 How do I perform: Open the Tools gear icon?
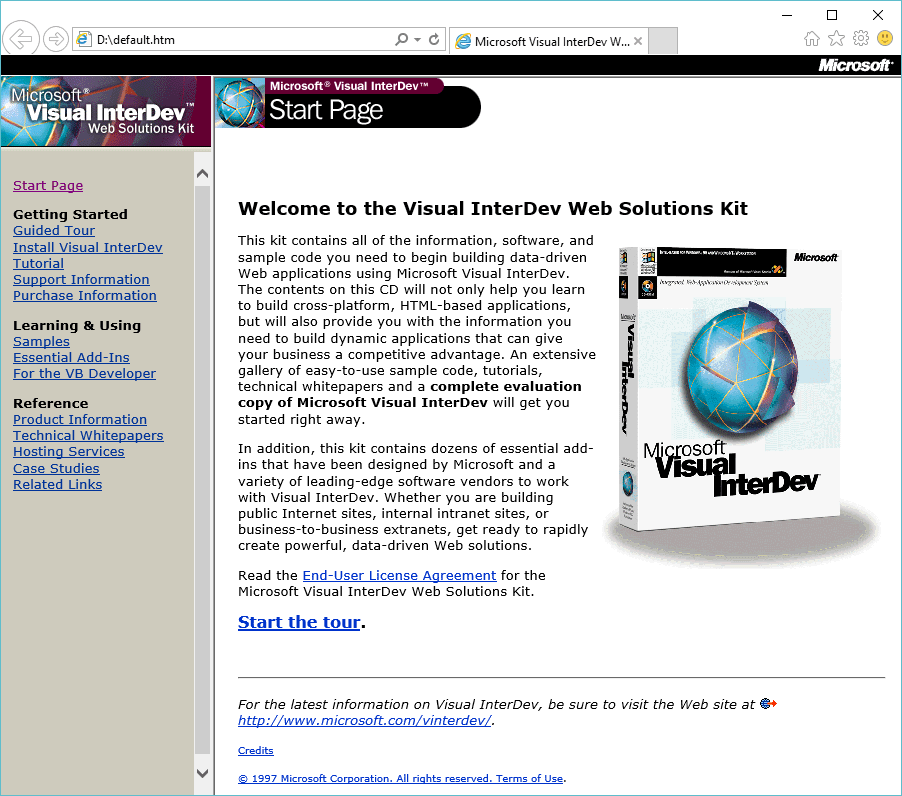(861, 39)
